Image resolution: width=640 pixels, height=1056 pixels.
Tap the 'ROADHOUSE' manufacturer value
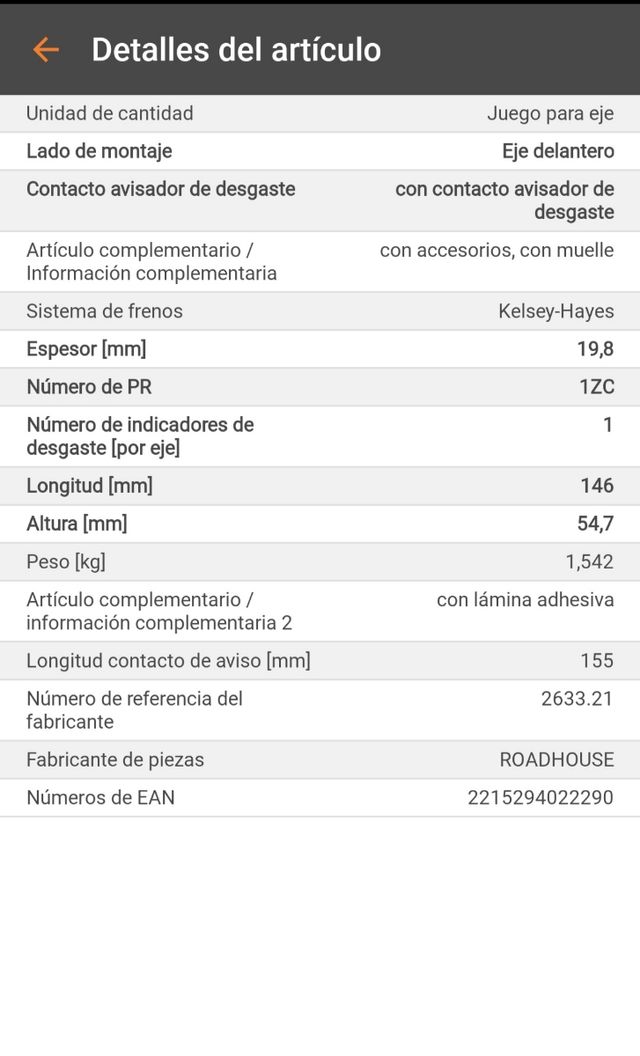557,760
